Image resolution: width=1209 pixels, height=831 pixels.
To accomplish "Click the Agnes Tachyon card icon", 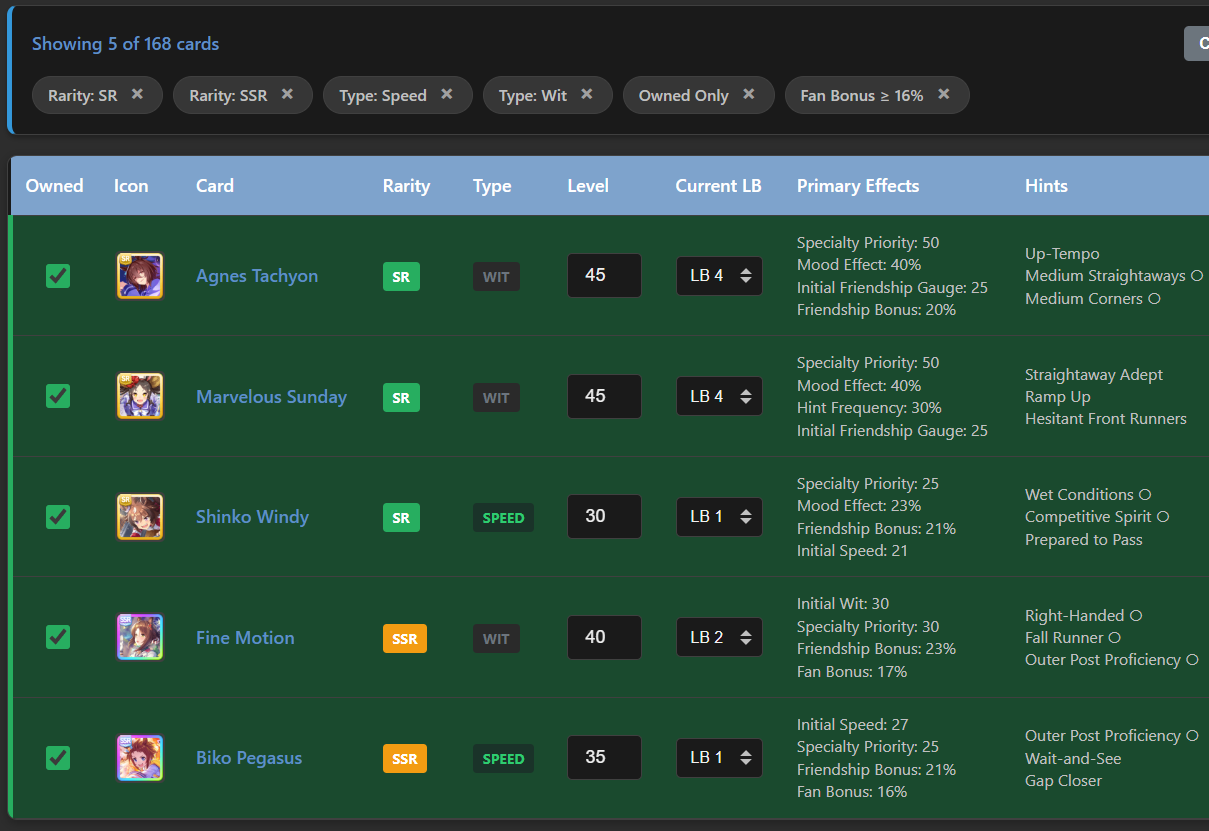I will 140,276.
